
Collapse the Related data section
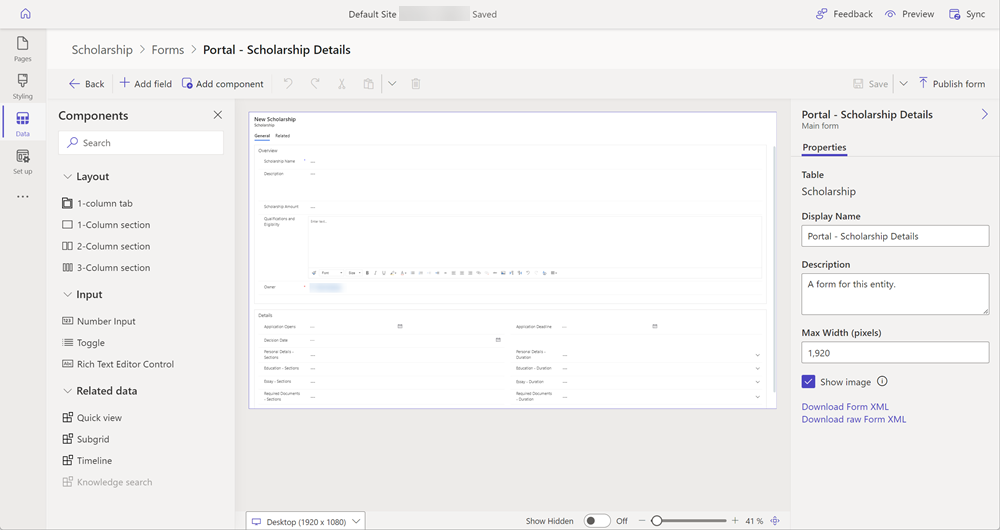68,391
